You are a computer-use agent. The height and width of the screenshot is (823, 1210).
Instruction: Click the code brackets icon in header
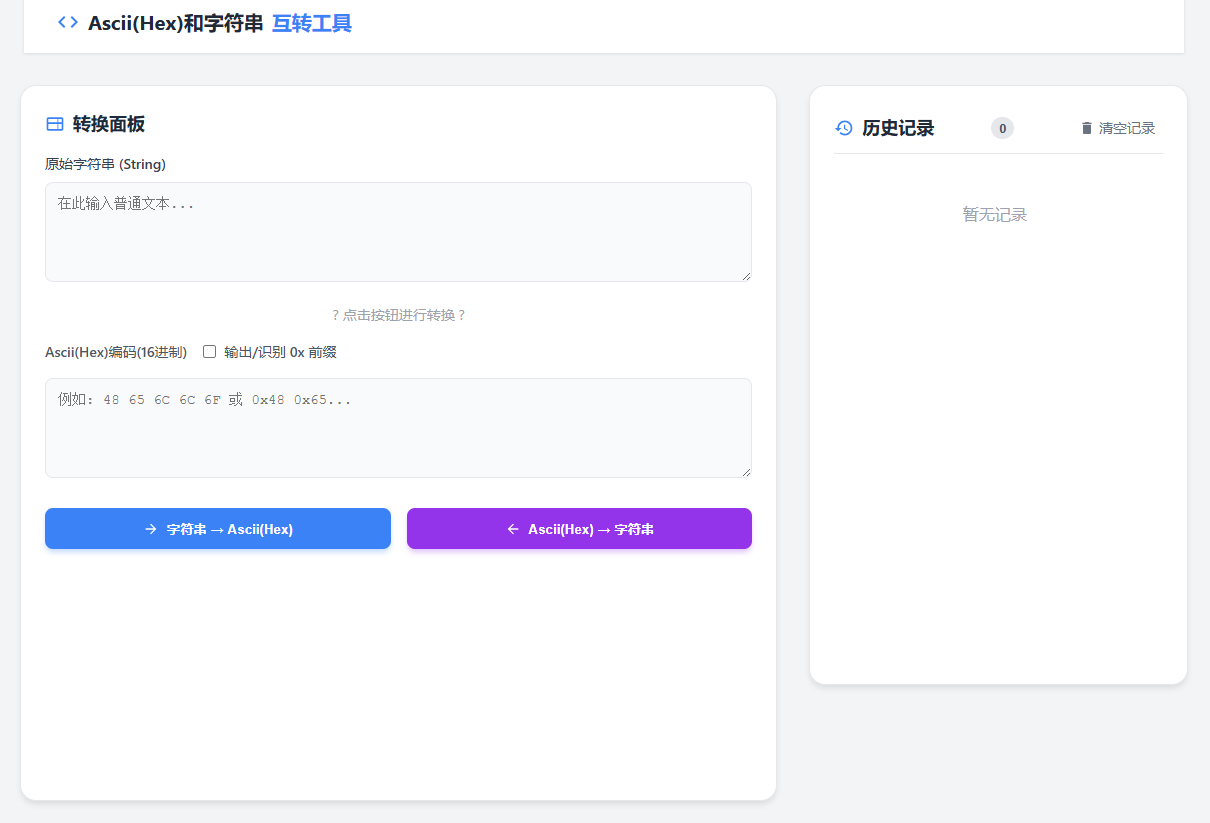[68, 22]
